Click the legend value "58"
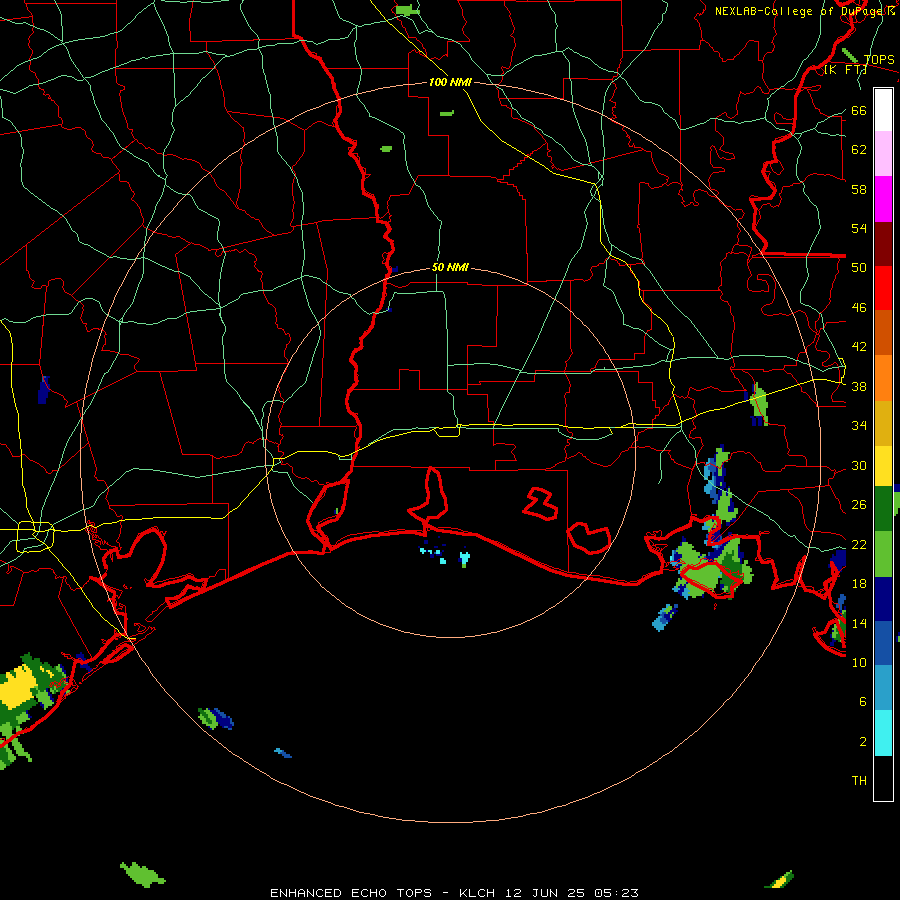The image size is (900, 900). pyautogui.click(x=859, y=189)
